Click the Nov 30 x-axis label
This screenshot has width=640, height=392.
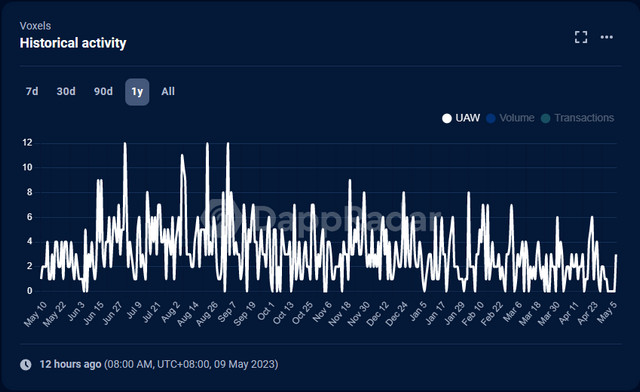coord(359,314)
